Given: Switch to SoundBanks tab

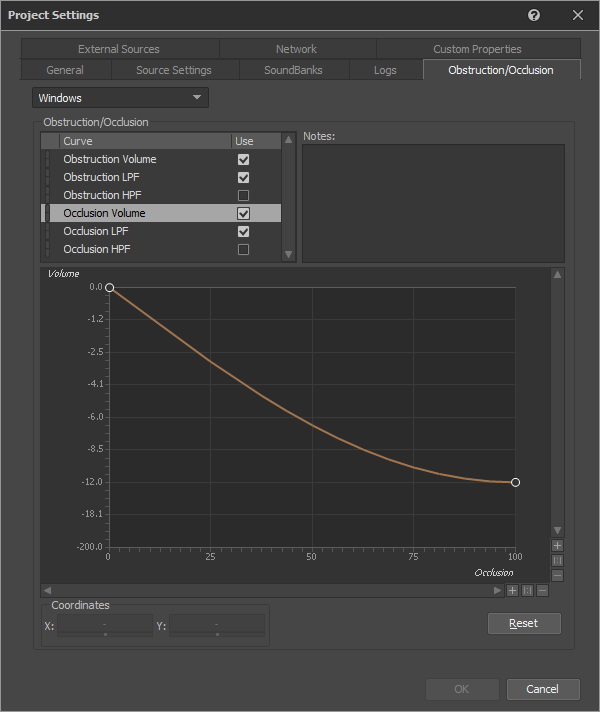Looking at the screenshot, I should click(293, 70).
